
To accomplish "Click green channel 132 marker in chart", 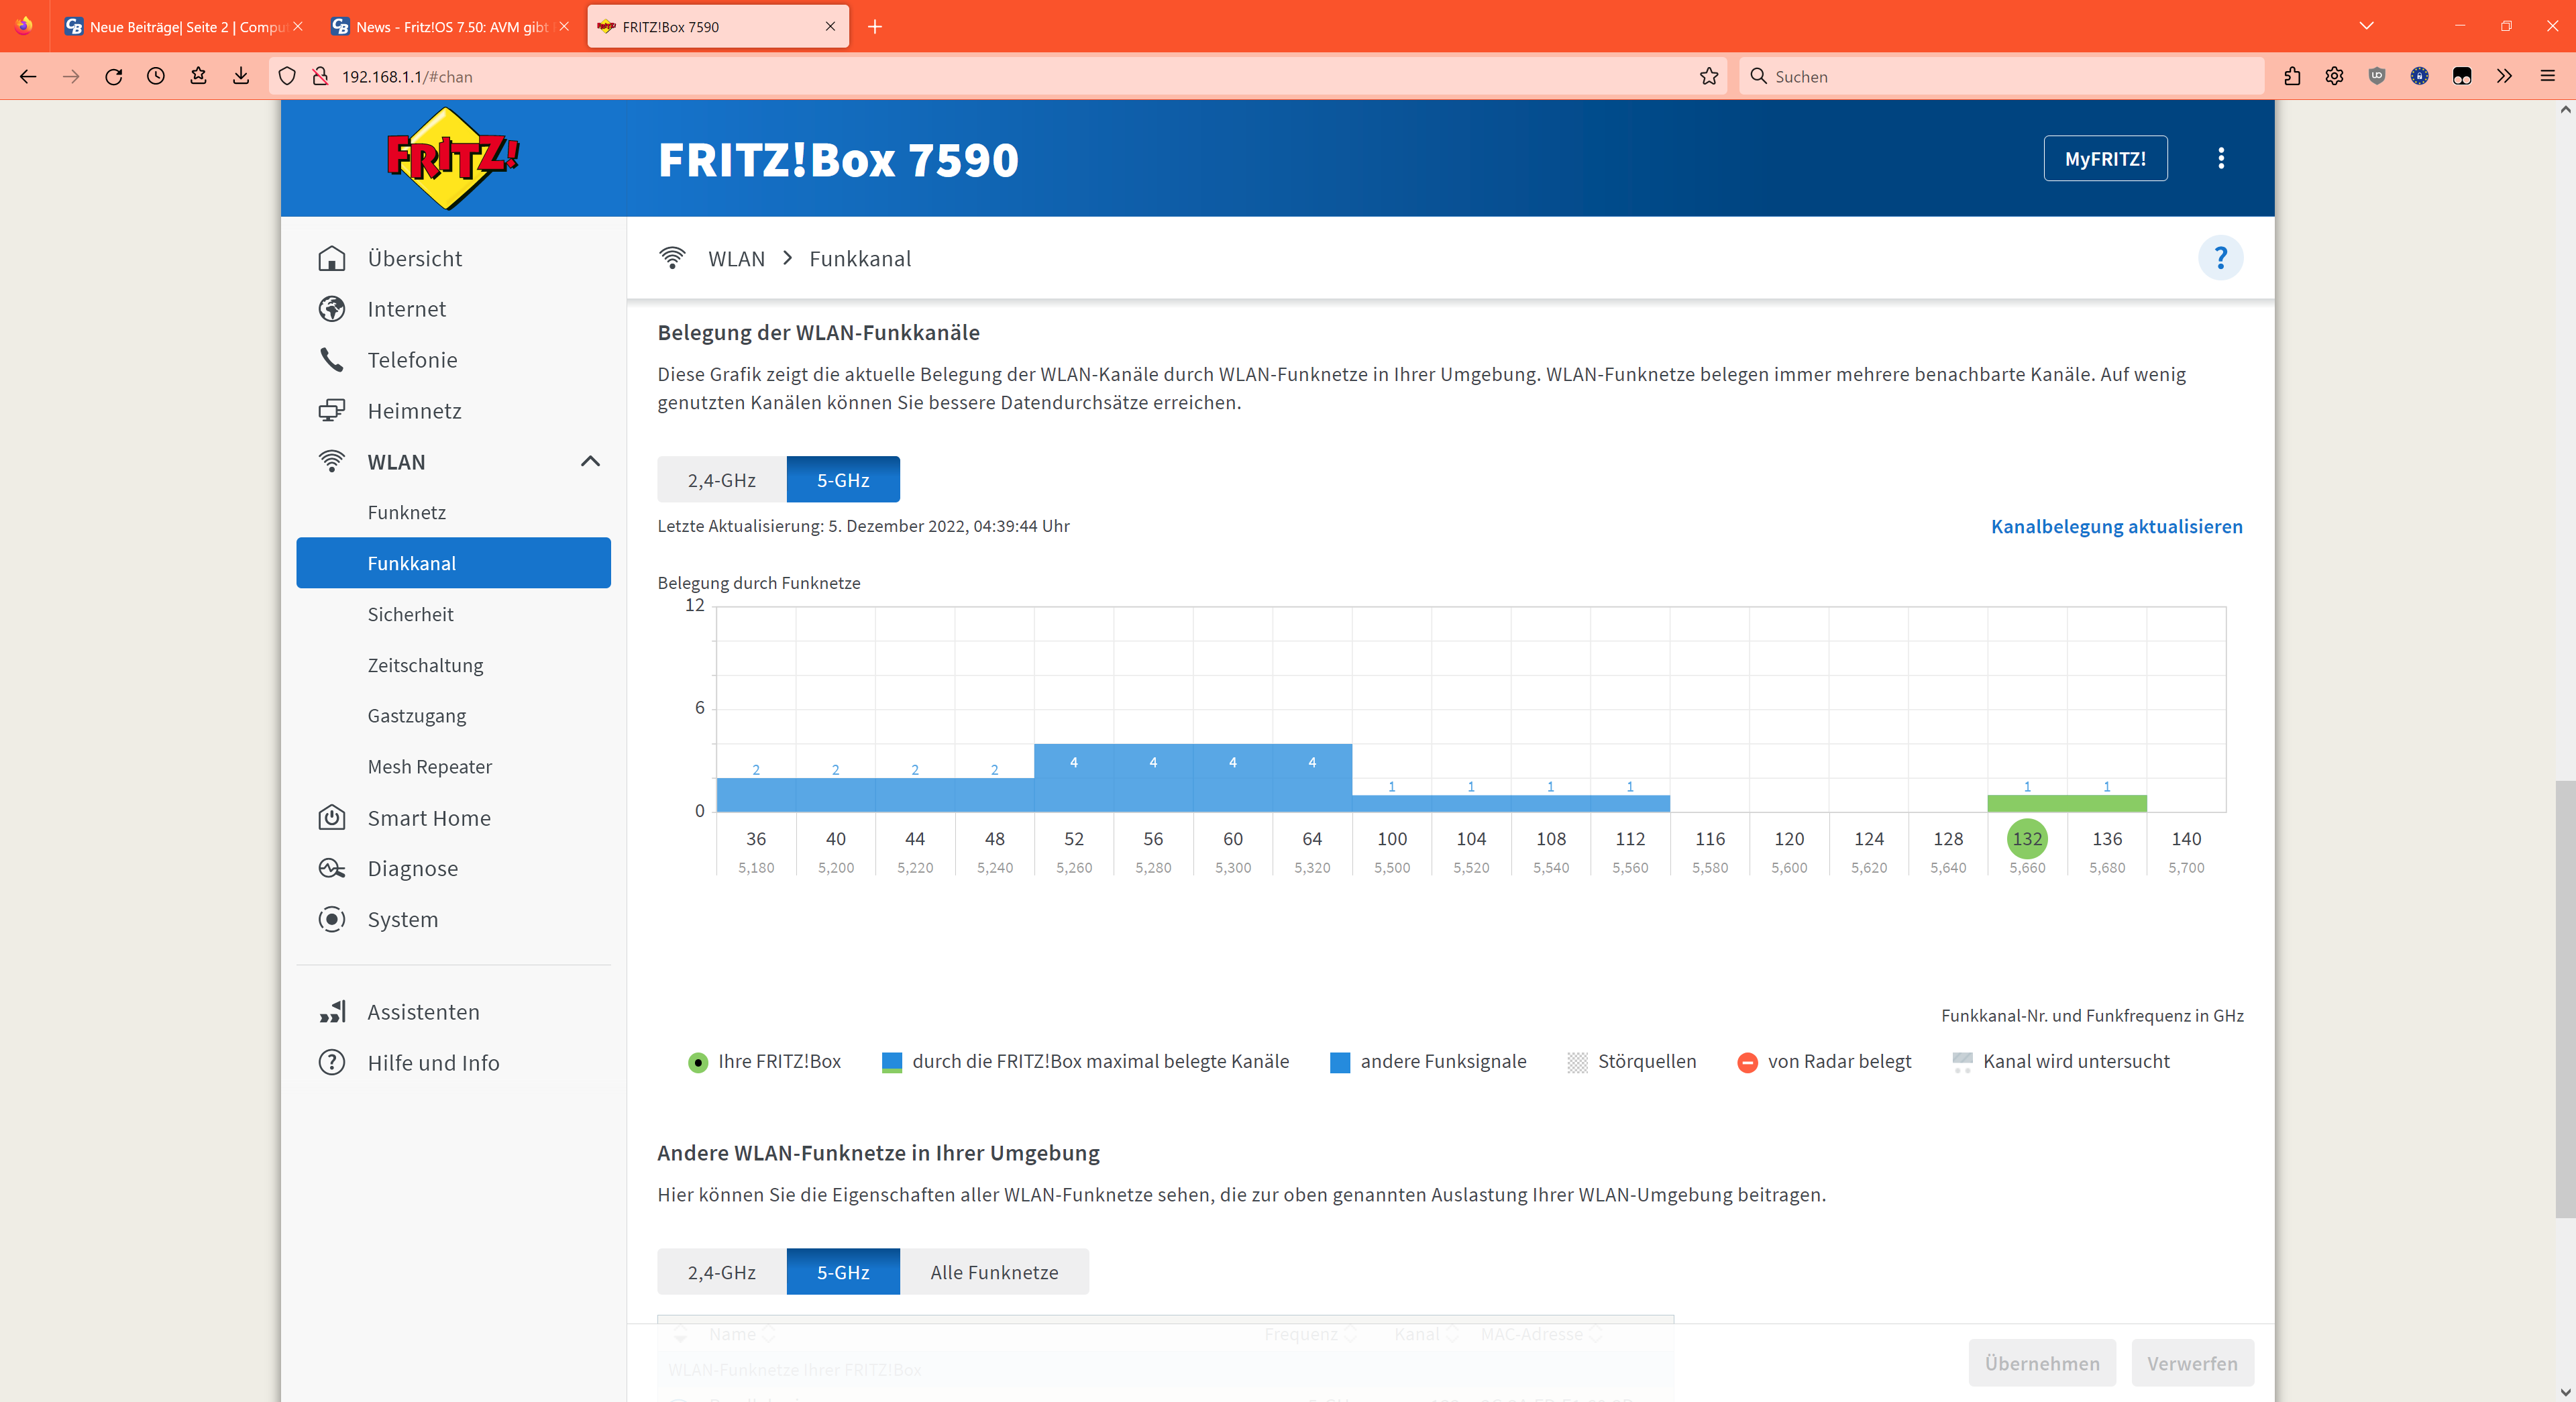I will [x=2026, y=838].
